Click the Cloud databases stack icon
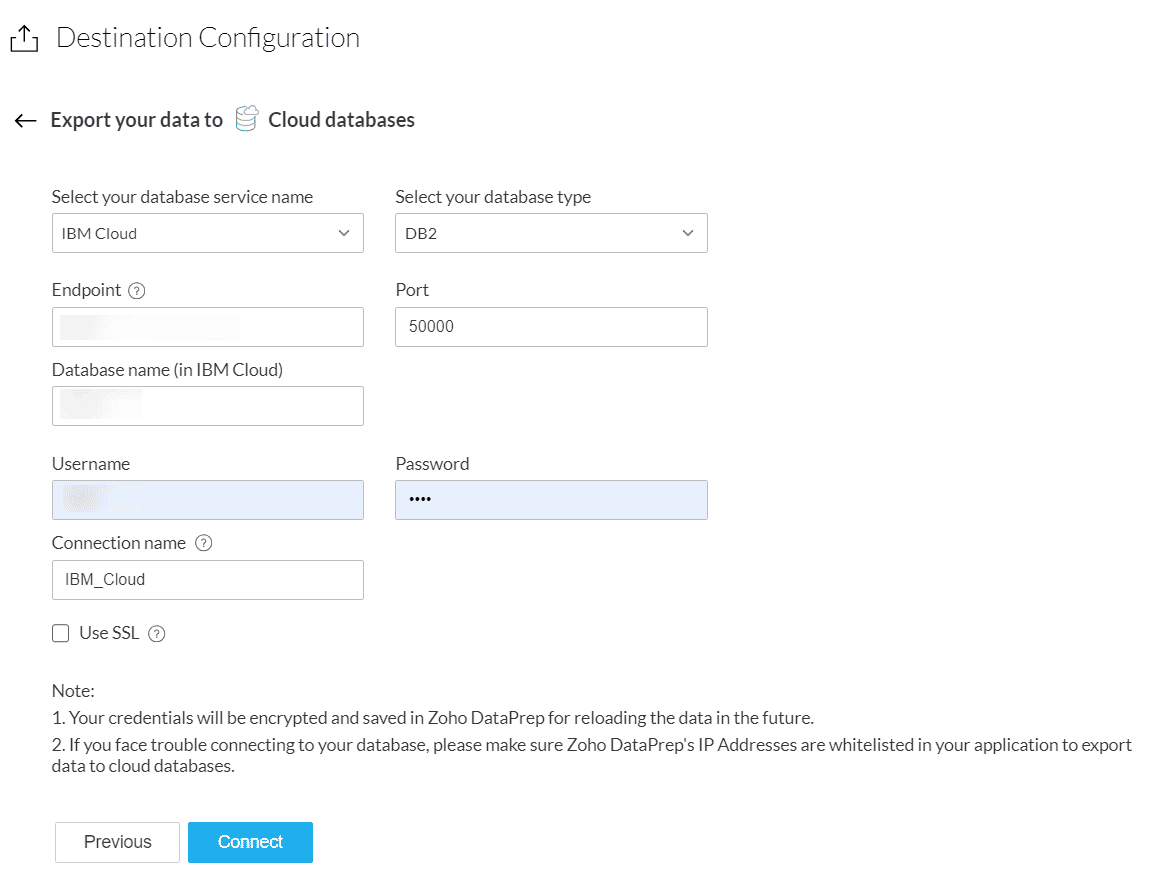Screen dimensions: 1149x875 point(246,119)
